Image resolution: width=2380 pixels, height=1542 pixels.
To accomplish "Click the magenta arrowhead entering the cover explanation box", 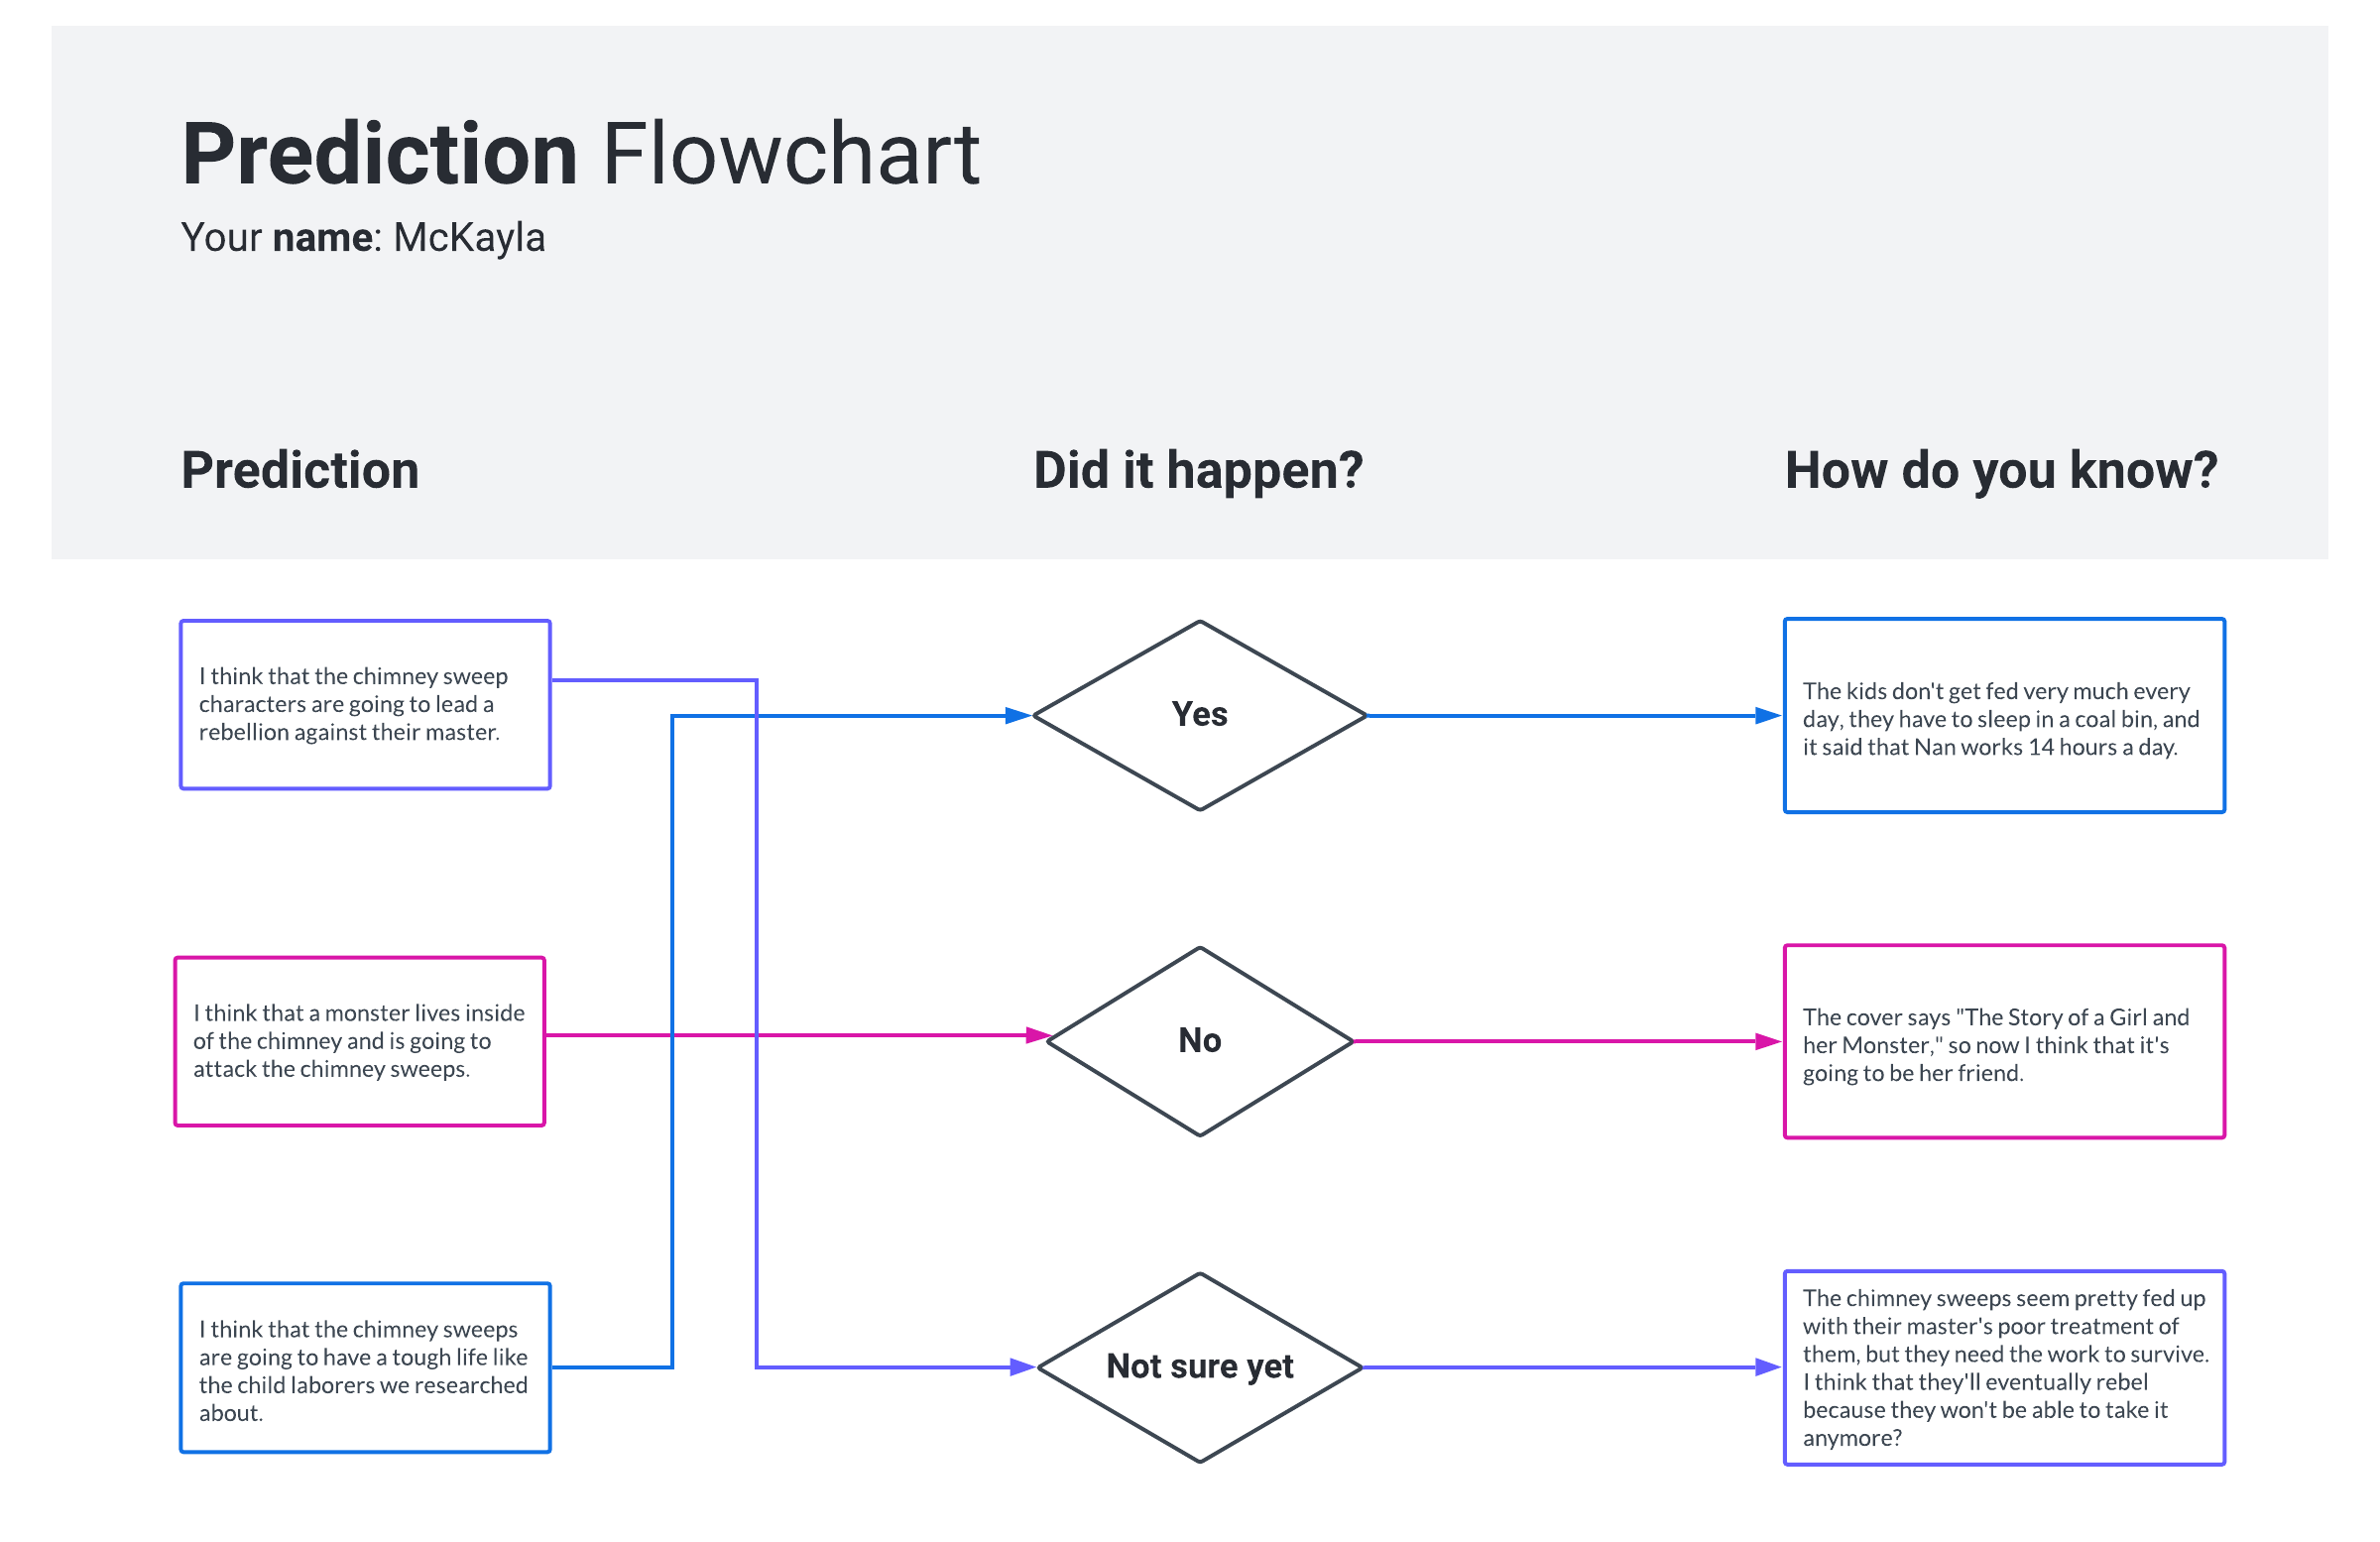I will click(1768, 1042).
